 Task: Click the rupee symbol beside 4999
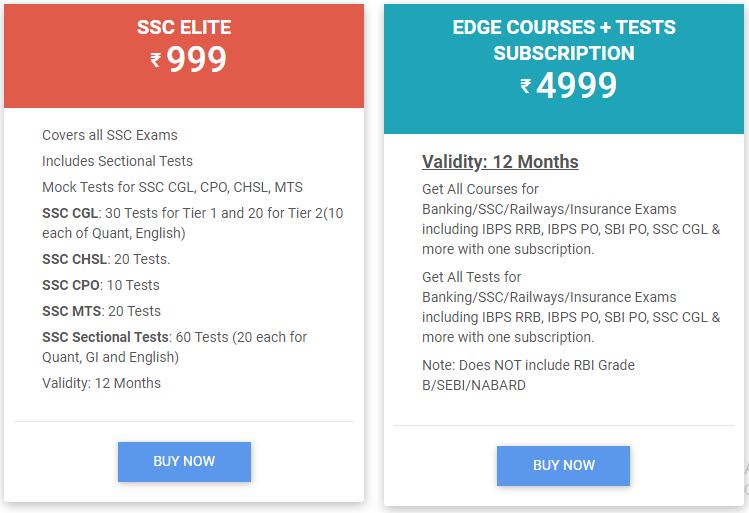(526, 86)
